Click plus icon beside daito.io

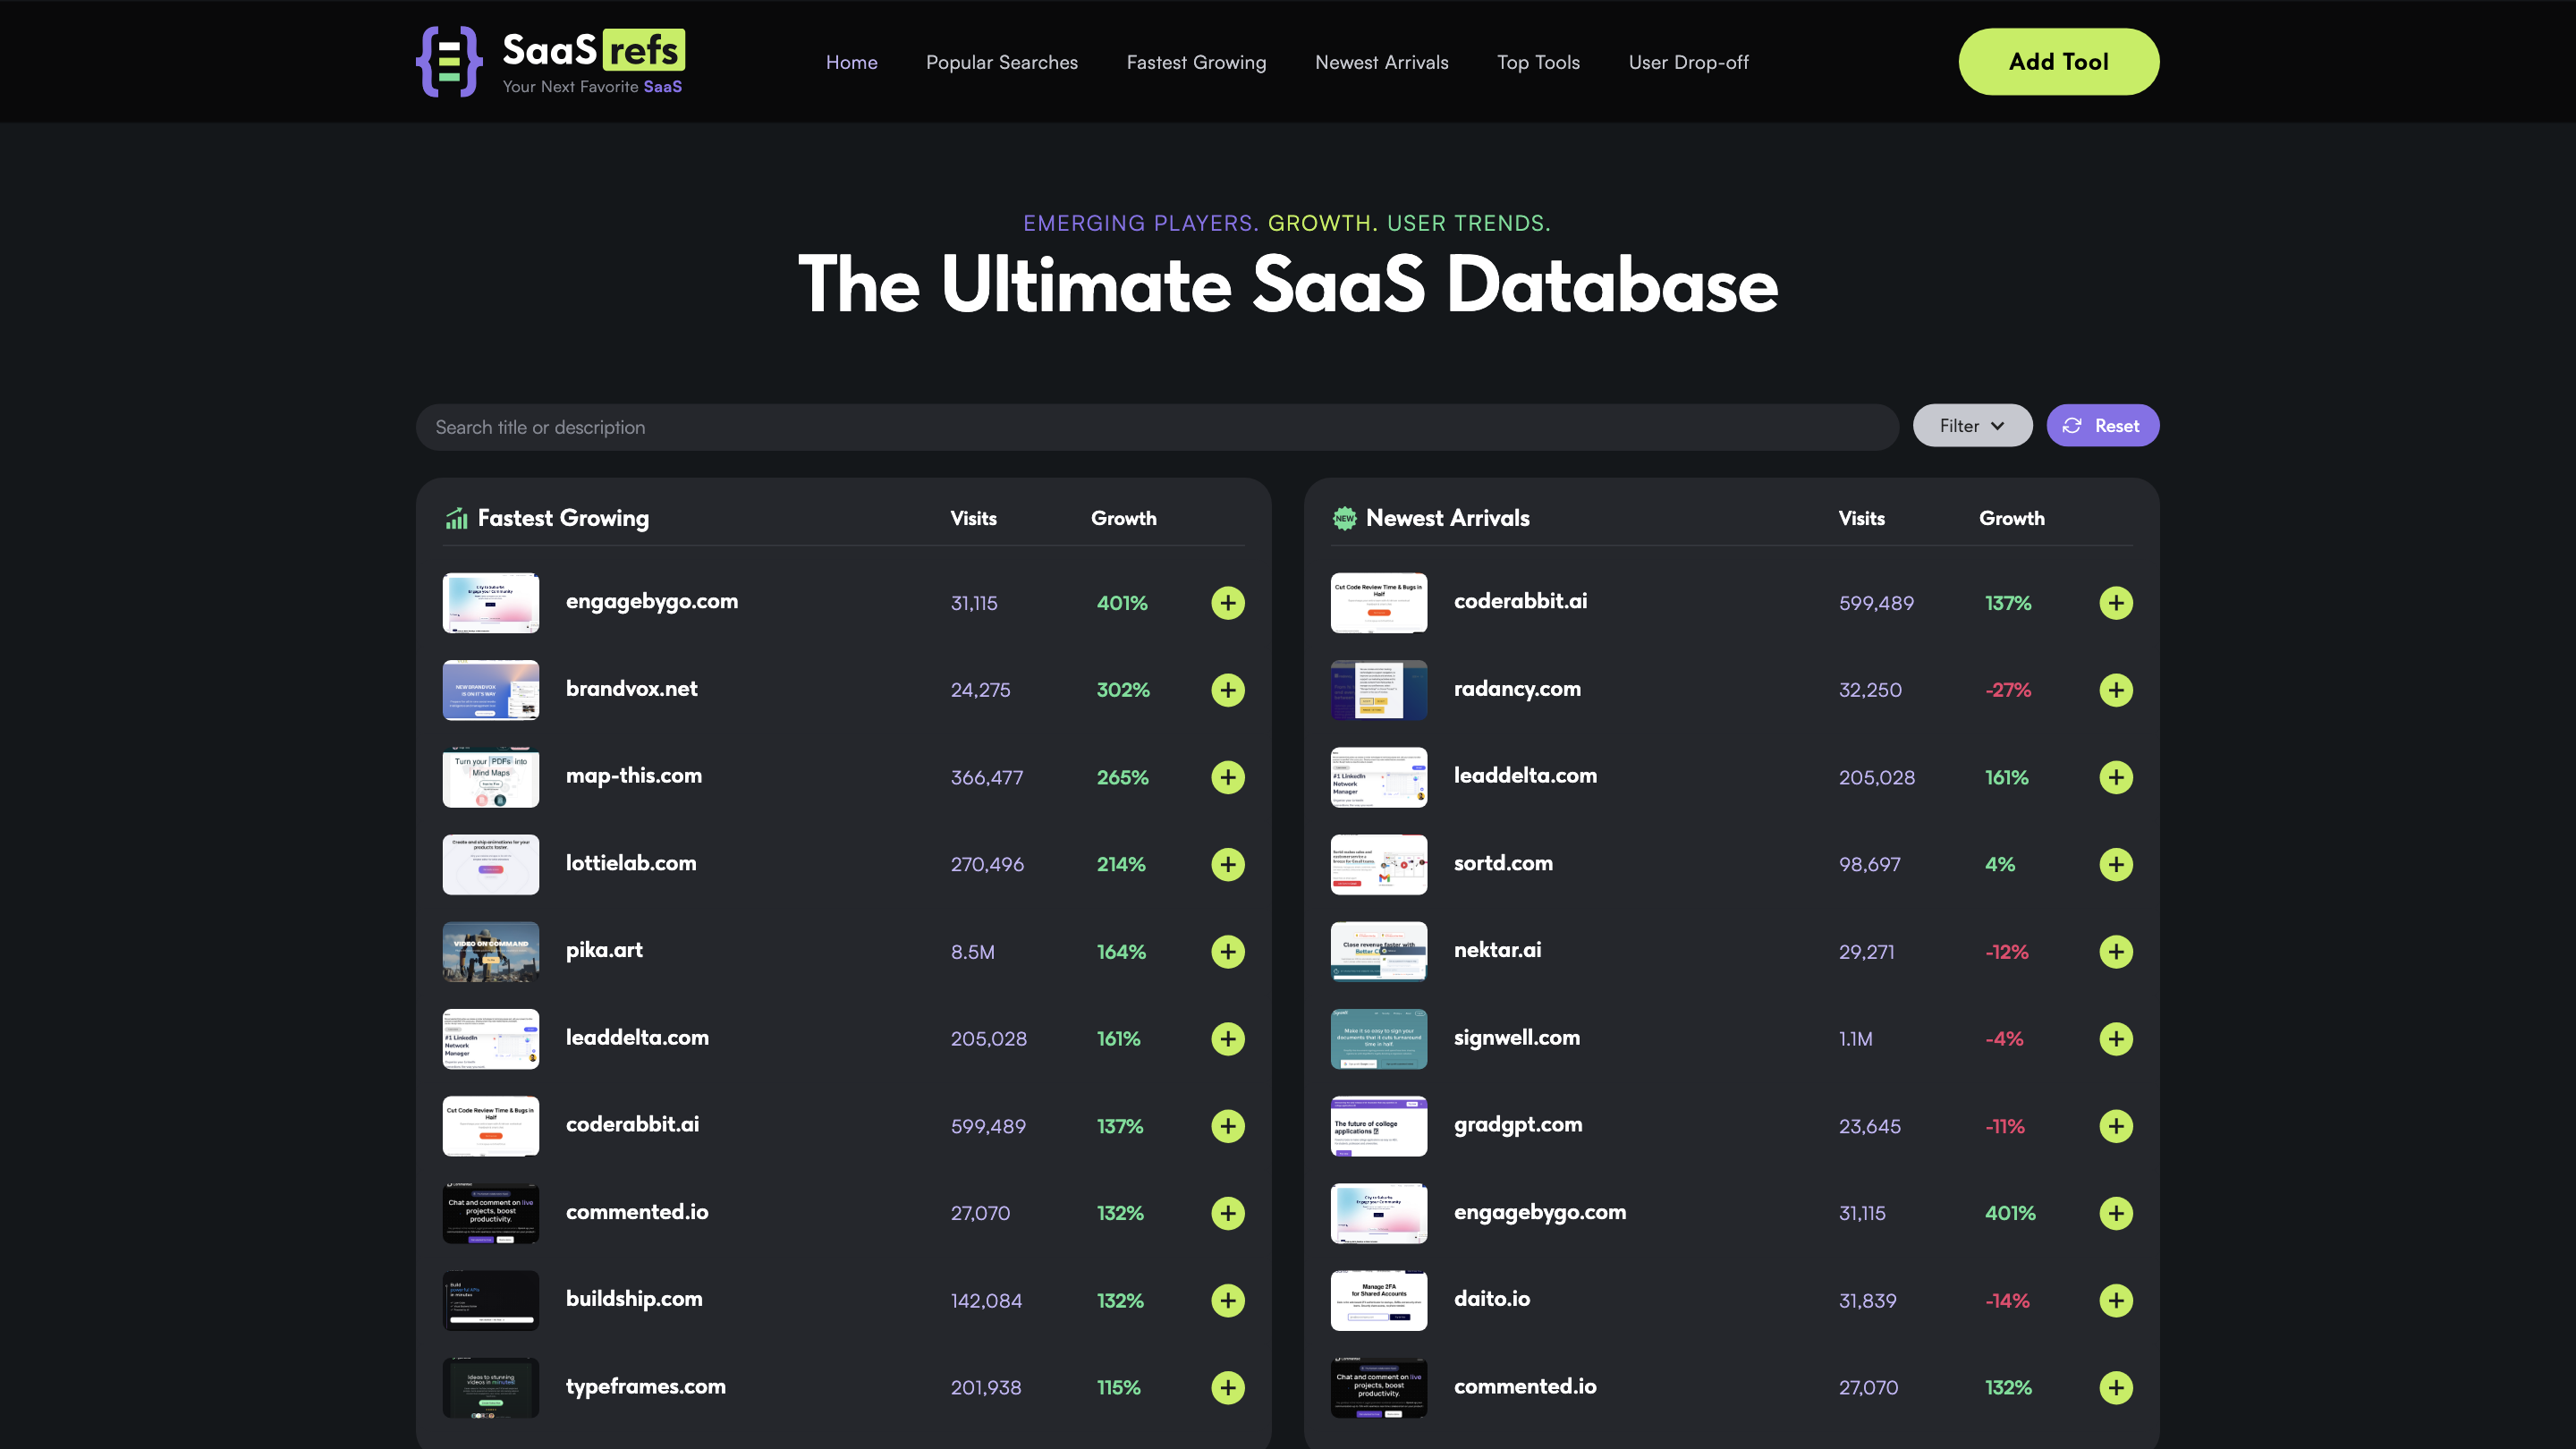click(x=2115, y=1300)
